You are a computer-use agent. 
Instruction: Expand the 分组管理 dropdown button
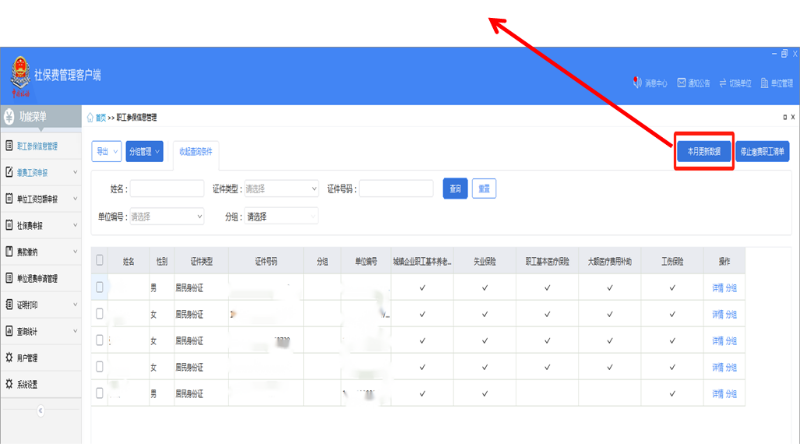pyautogui.click(x=144, y=152)
